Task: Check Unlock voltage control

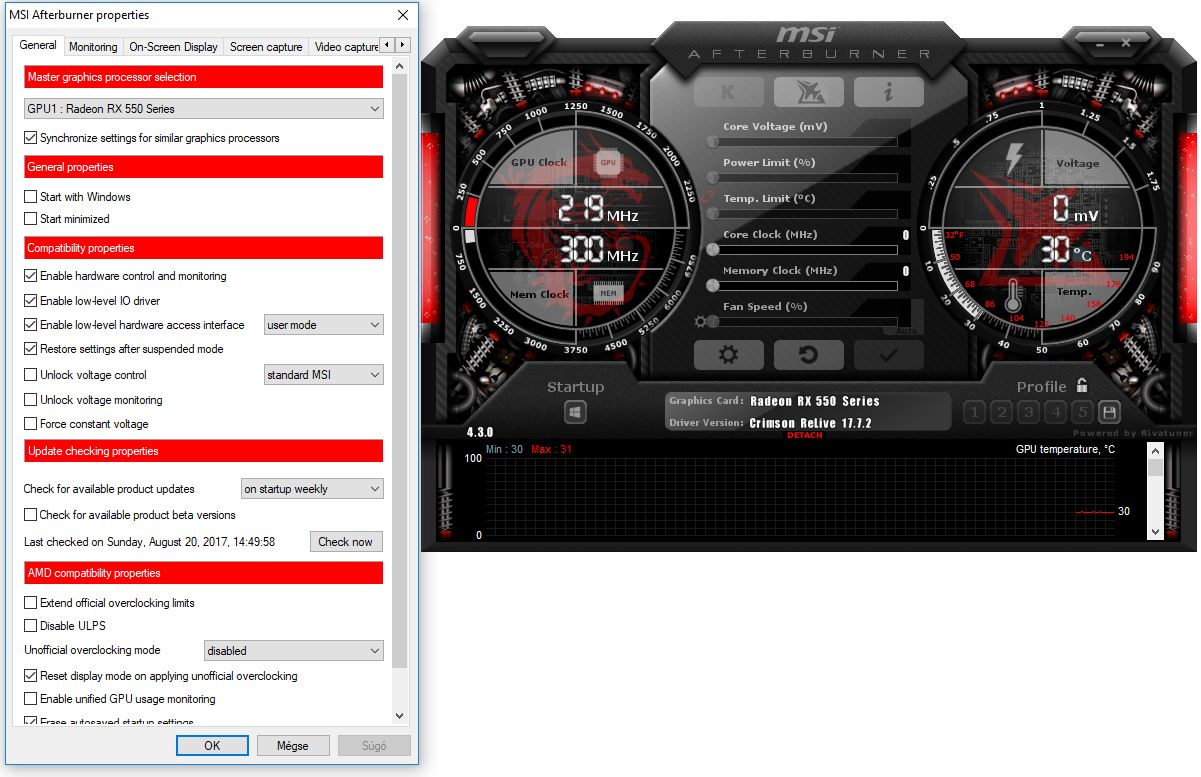Action: 30,375
